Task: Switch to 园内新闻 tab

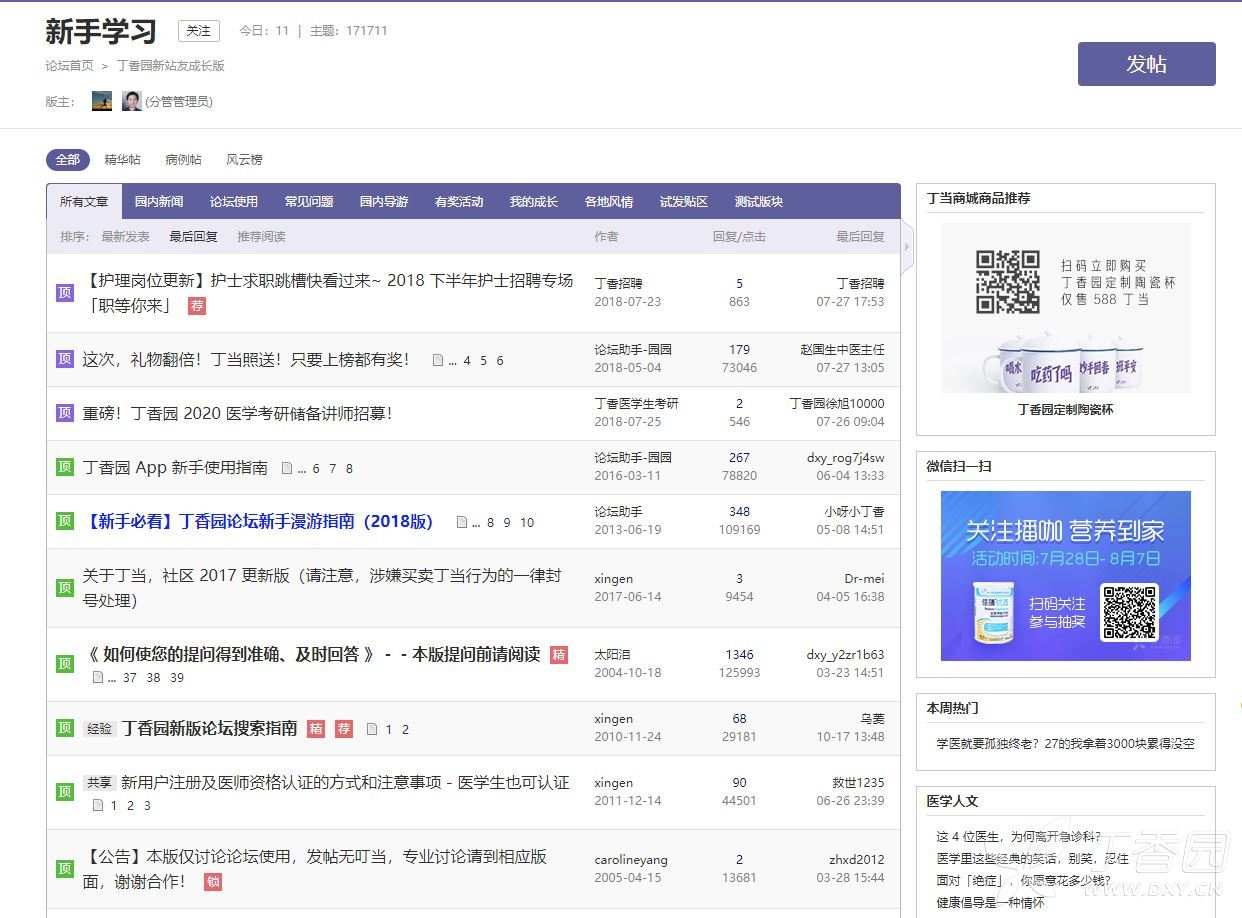Action: point(159,202)
